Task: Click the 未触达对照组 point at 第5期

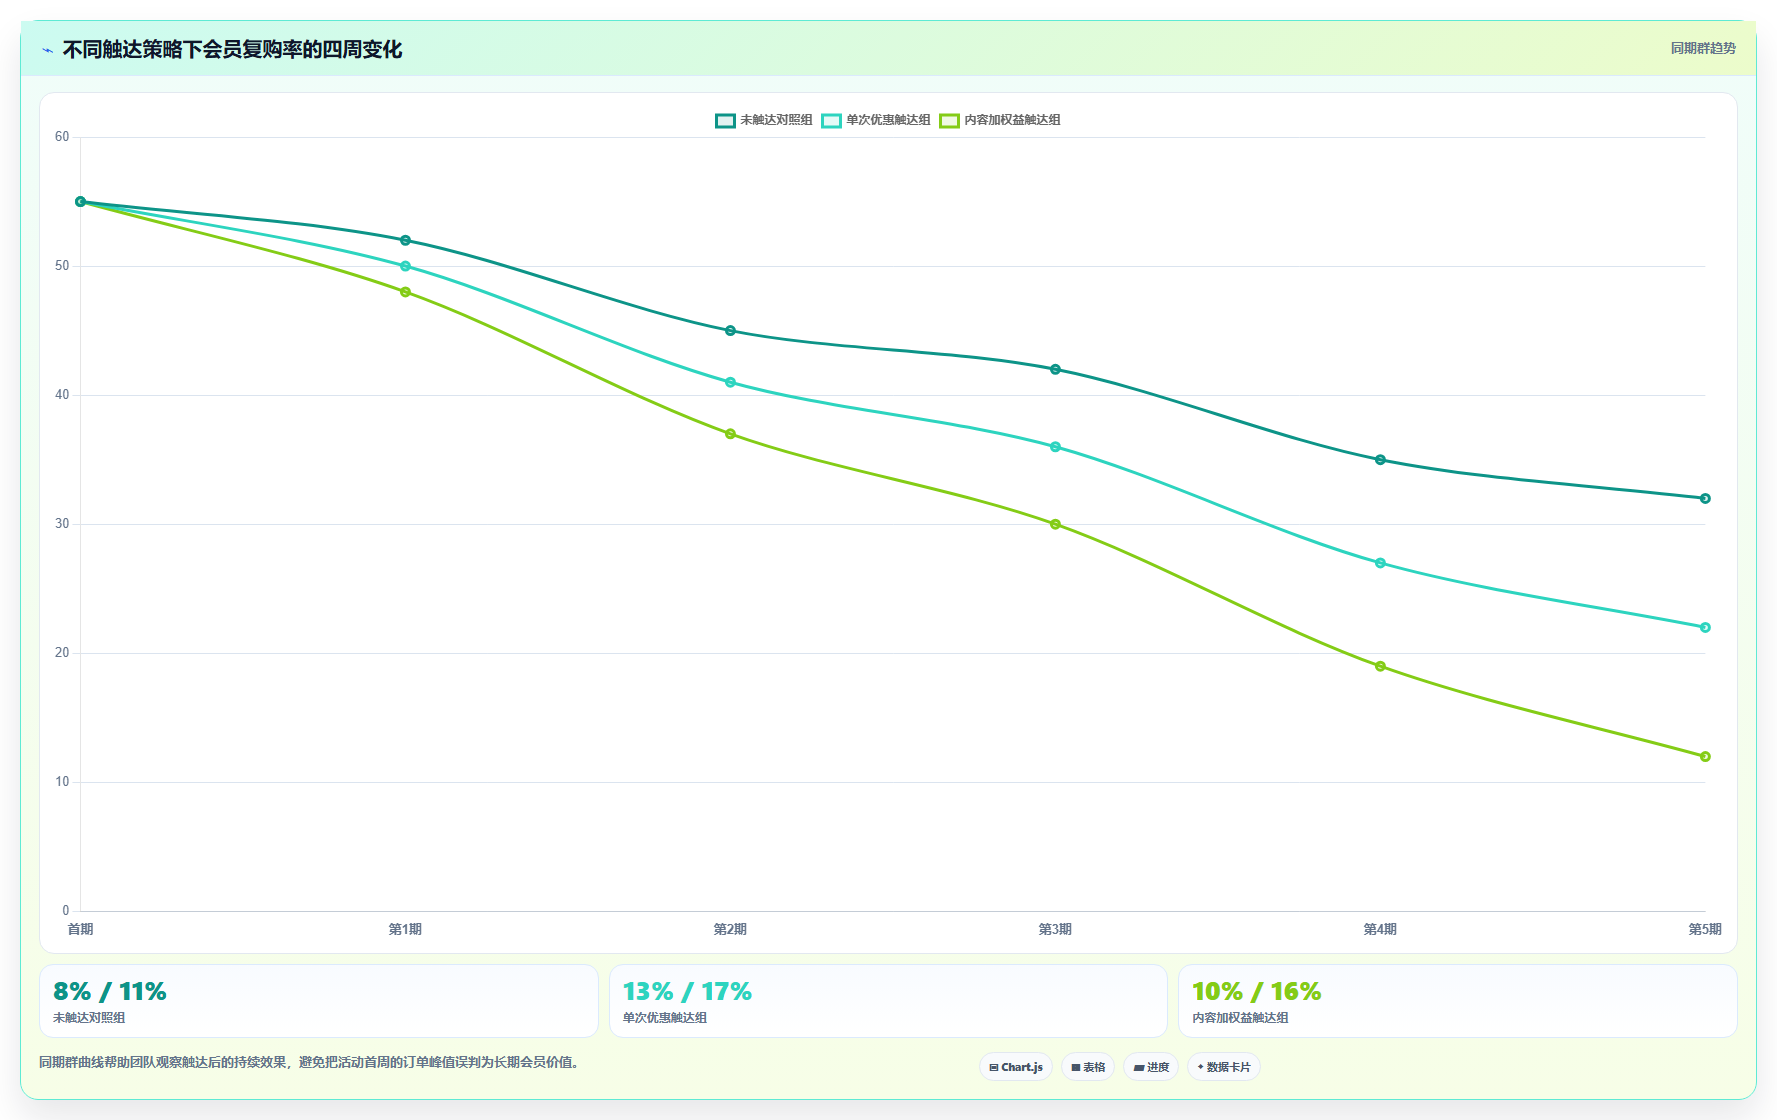Action: tap(1705, 498)
